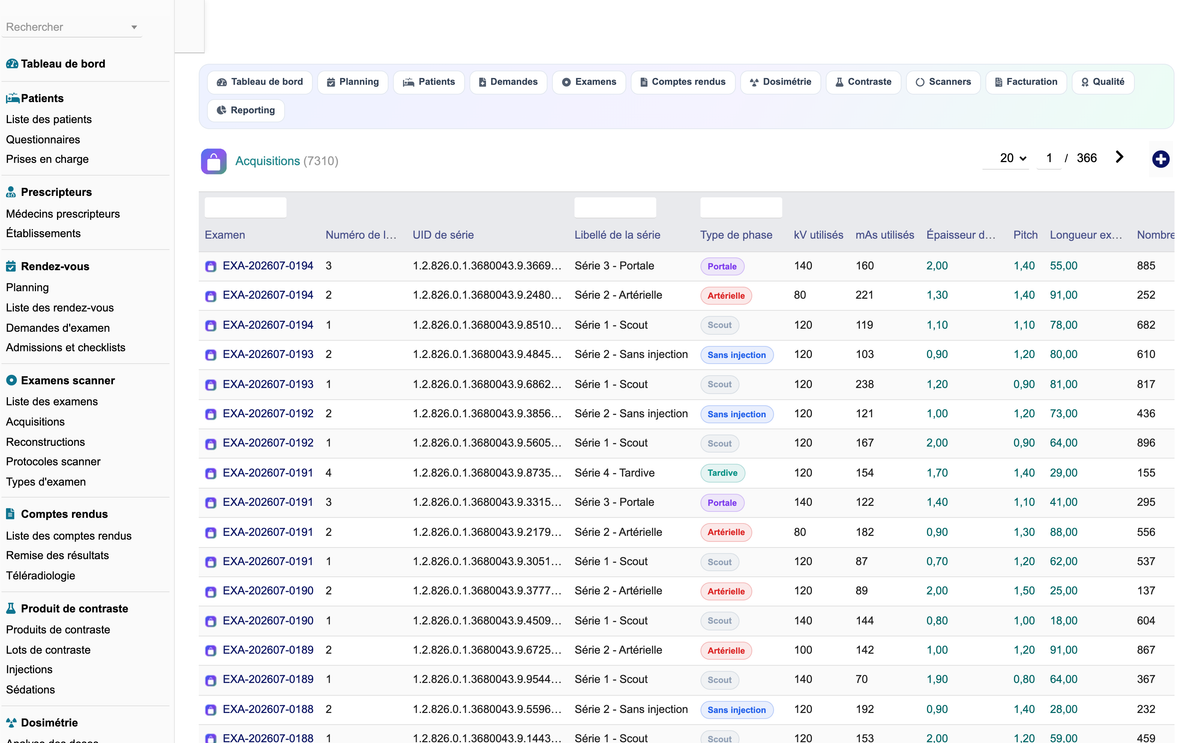1200x743 pixels.
Task: Click exam icon in Série 4 - Tardive row
Action: [x=211, y=473]
